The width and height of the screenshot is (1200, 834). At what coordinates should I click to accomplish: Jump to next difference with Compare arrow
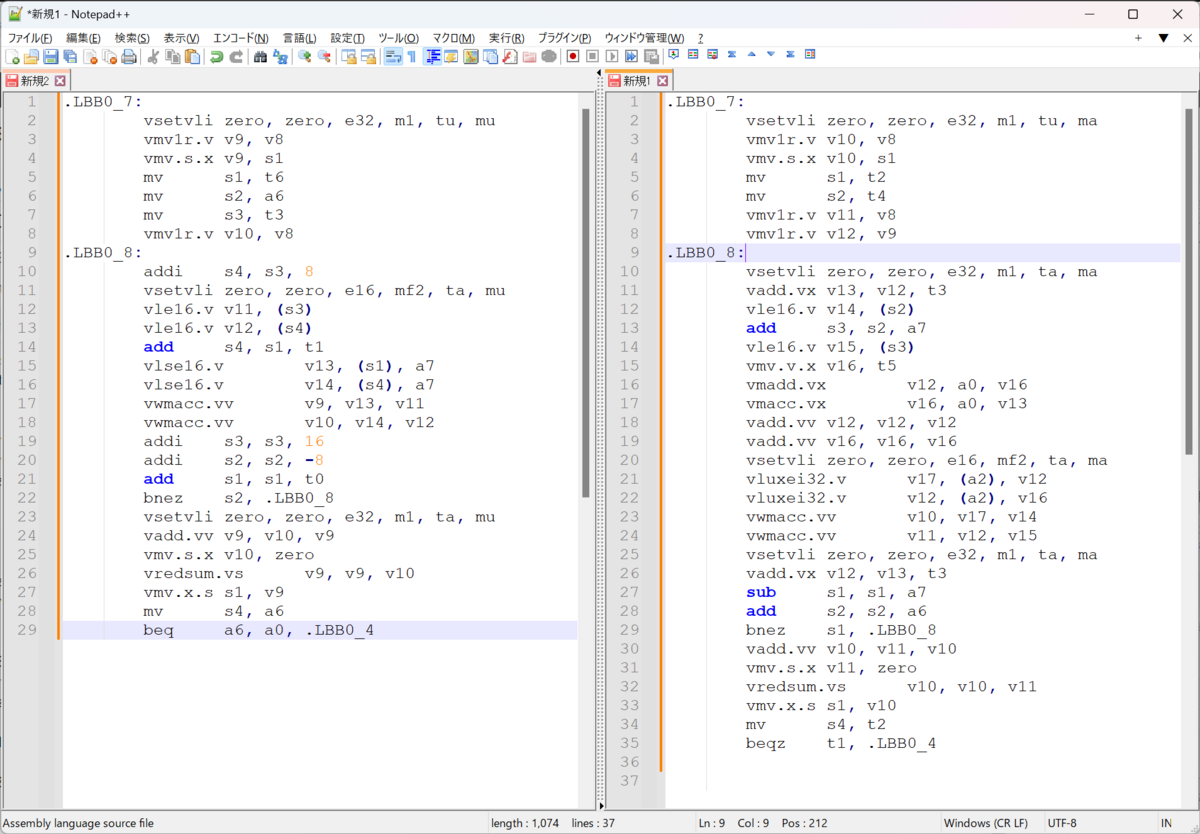coord(771,56)
